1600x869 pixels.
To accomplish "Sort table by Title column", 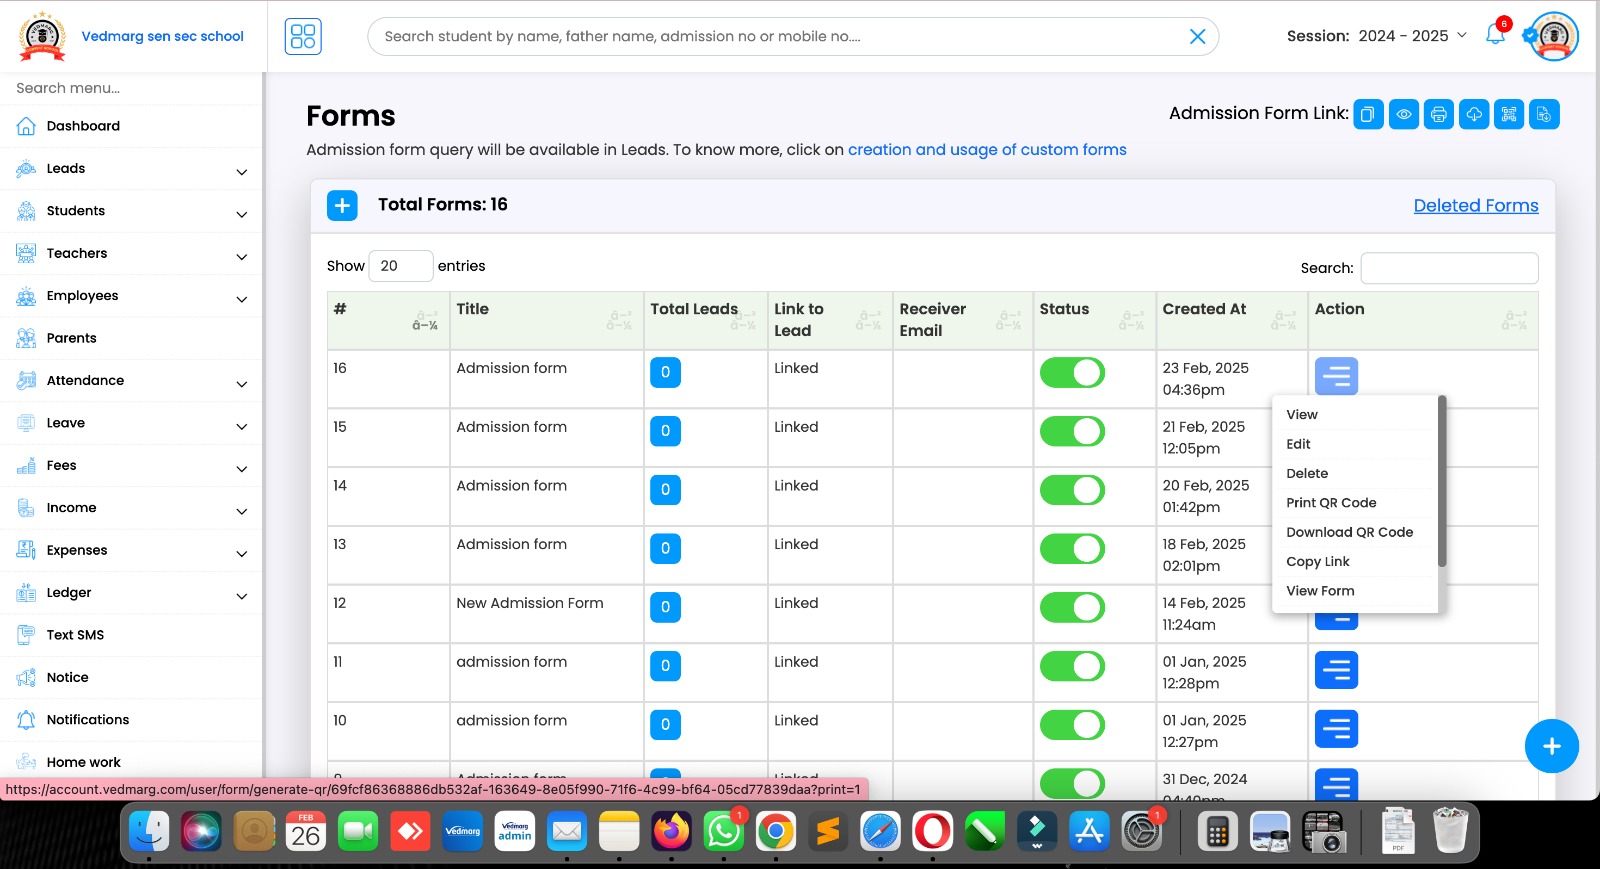I will click(x=546, y=320).
